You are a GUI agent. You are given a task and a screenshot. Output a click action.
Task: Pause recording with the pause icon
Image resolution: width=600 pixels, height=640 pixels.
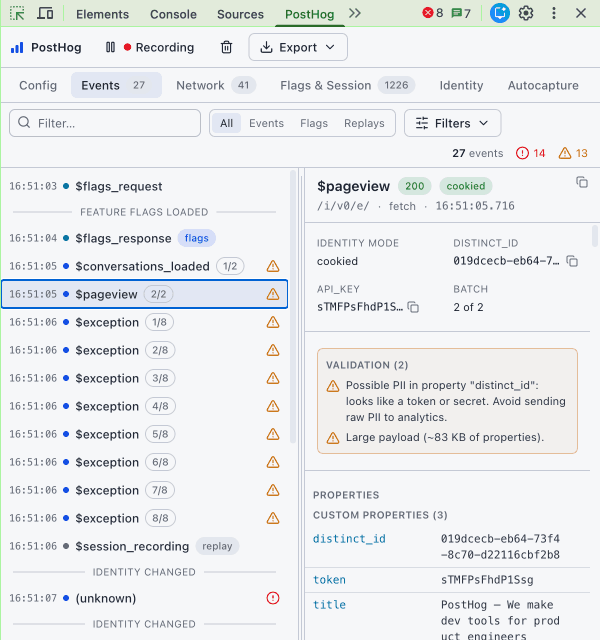[110, 47]
